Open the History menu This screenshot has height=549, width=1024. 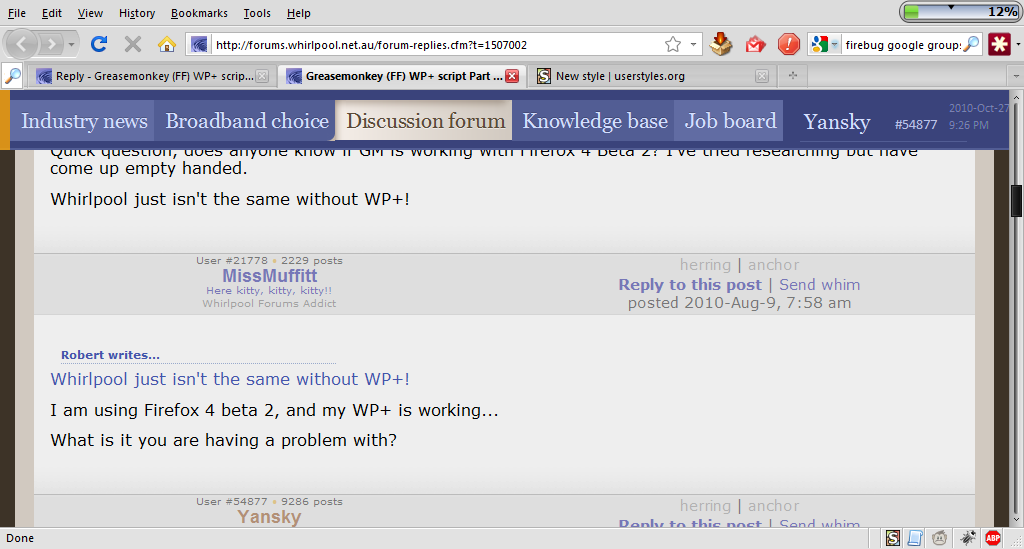coord(136,13)
